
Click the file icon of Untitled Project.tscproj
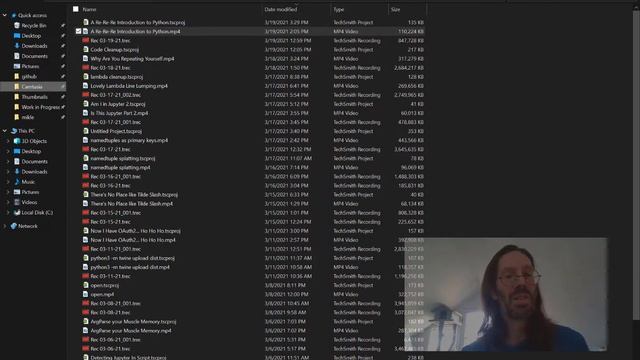tap(85, 131)
